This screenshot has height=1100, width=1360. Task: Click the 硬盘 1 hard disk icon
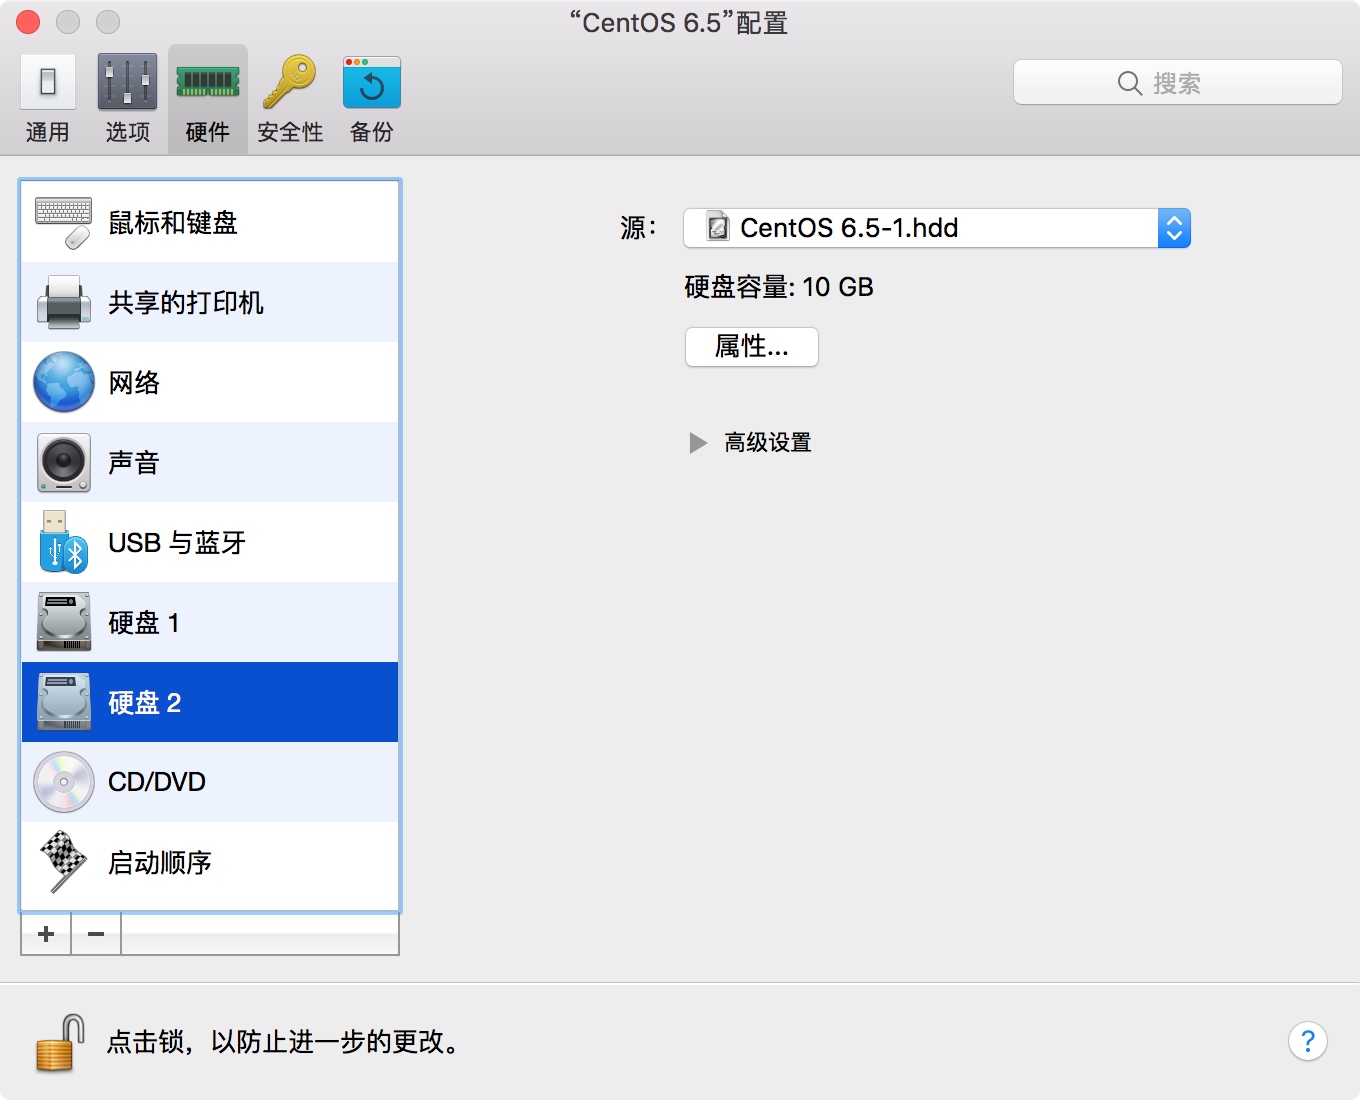coord(63,622)
